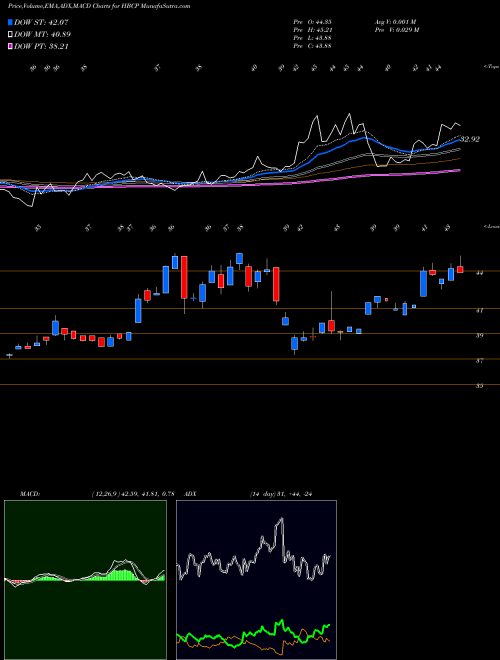Click the 41 price axis label
The height and width of the screenshot is (660, 500).
pos(479,310)
